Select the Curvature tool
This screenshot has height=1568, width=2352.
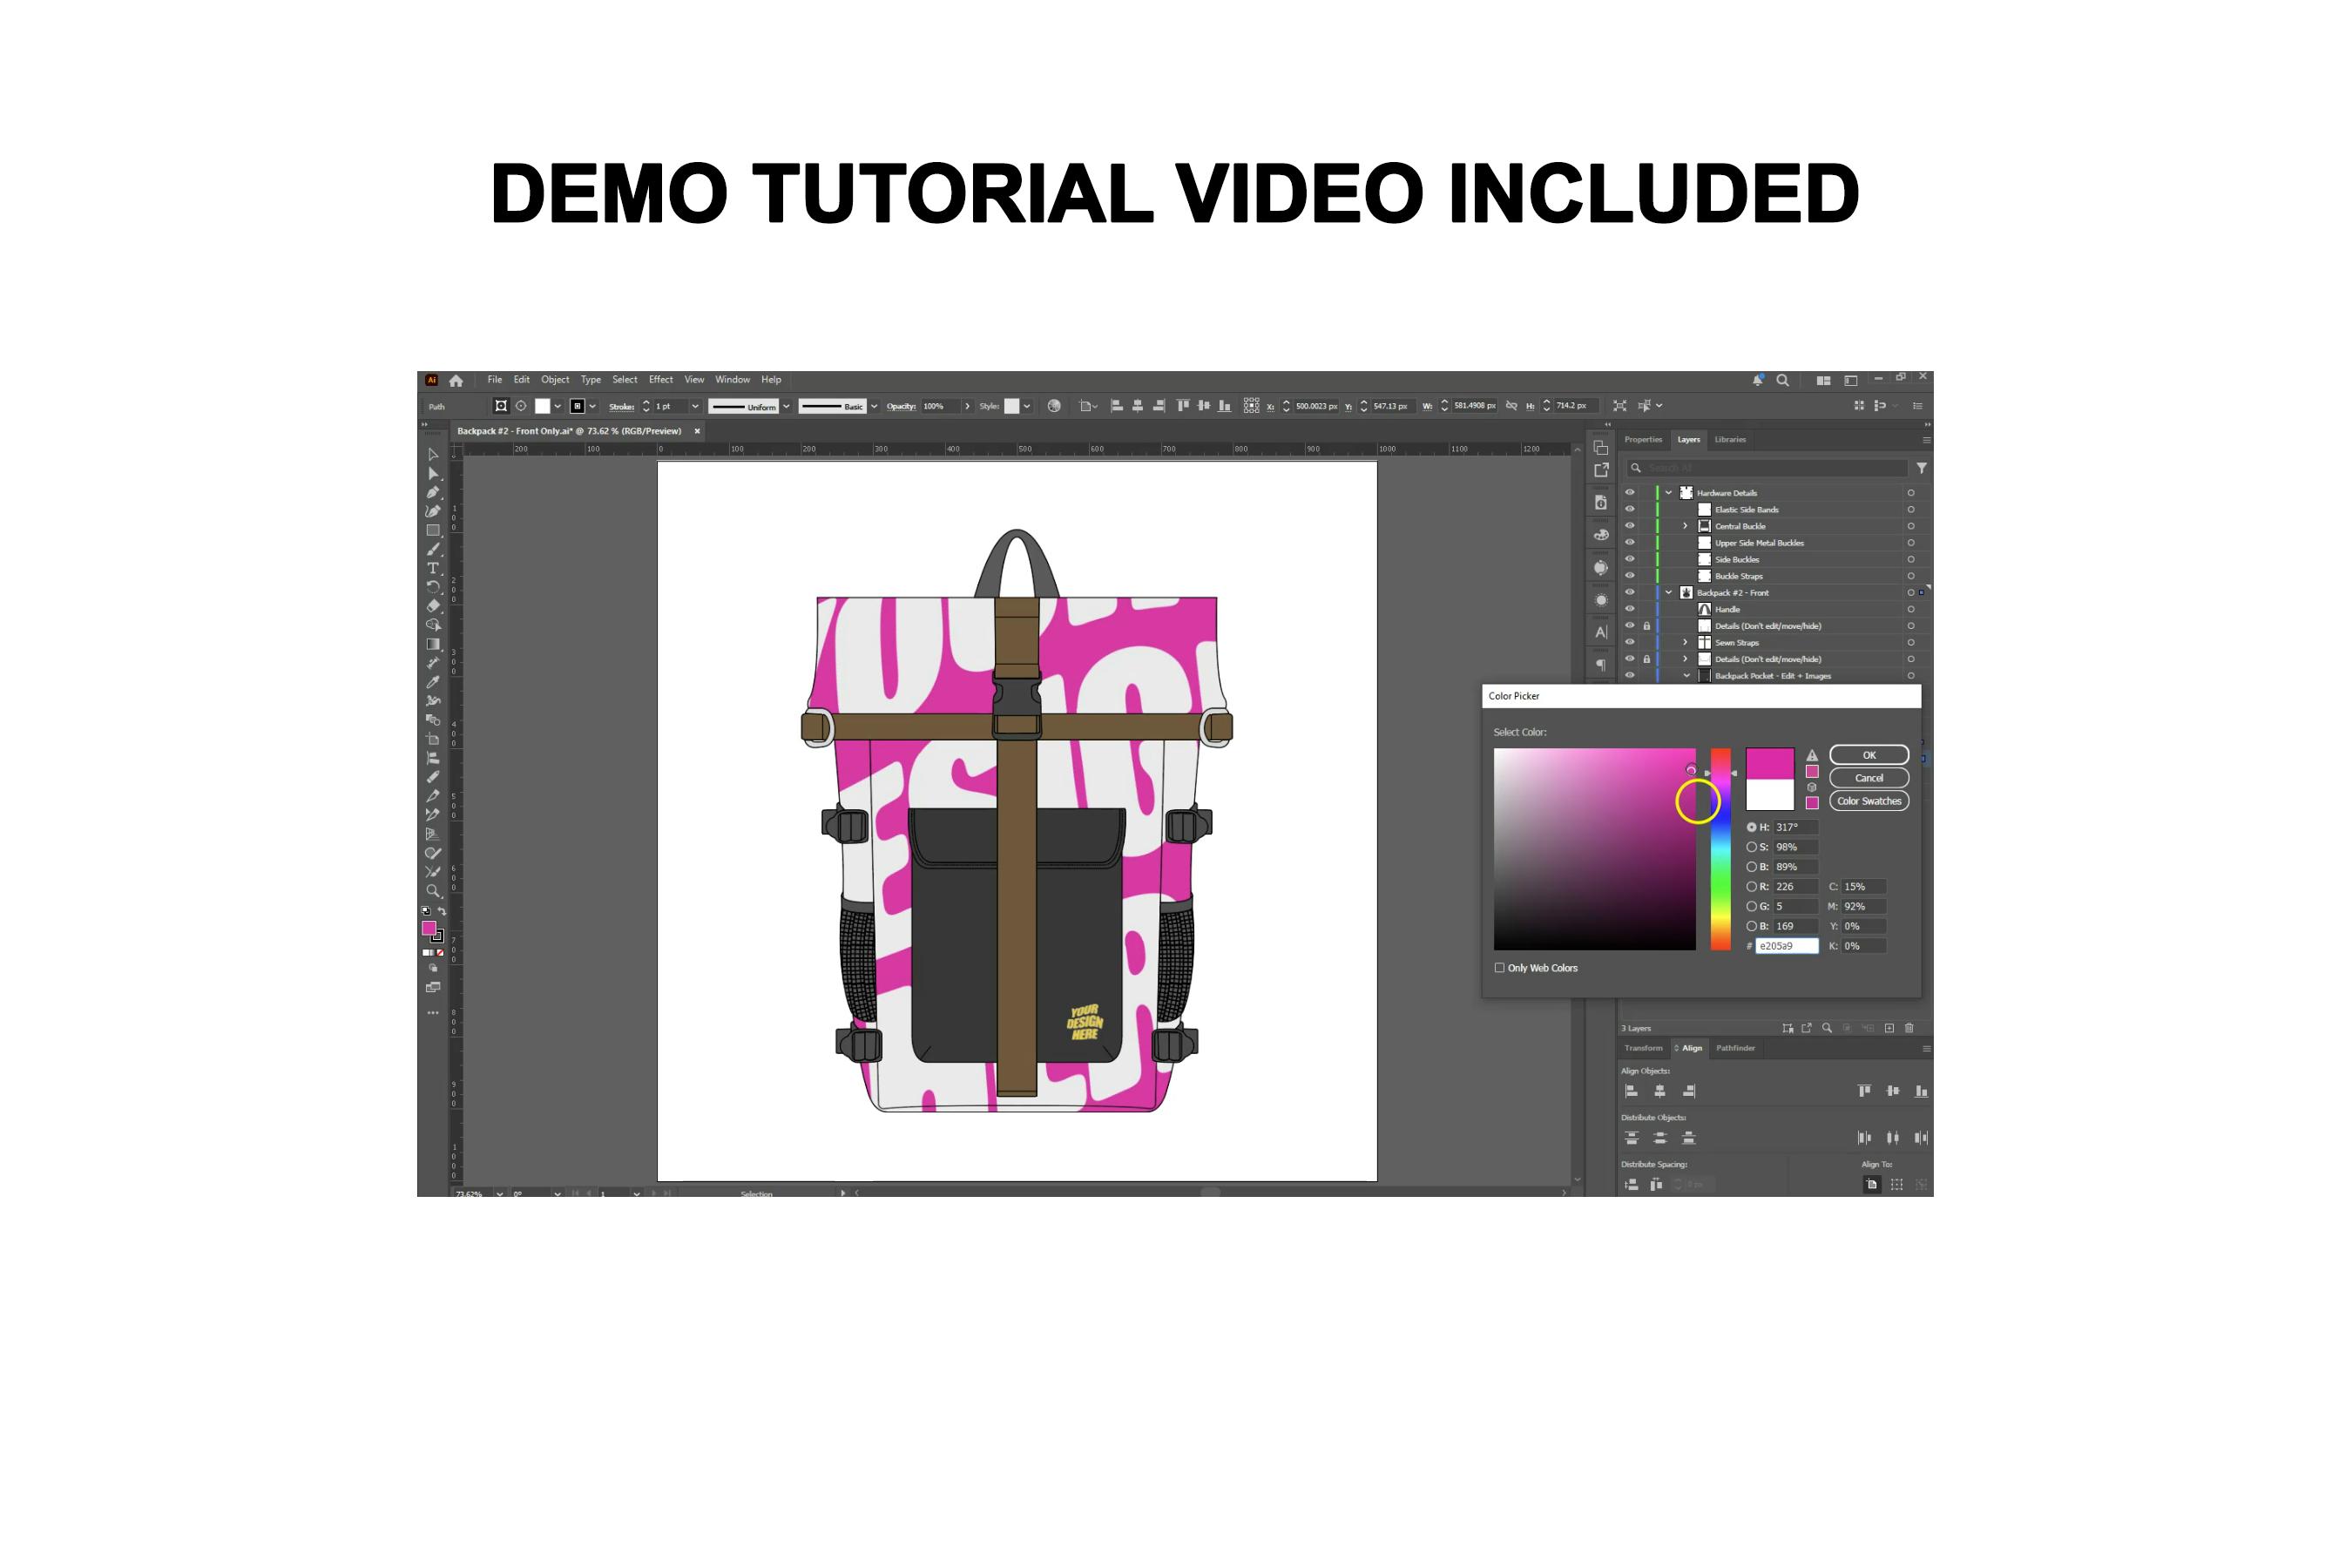pos(433,512)
